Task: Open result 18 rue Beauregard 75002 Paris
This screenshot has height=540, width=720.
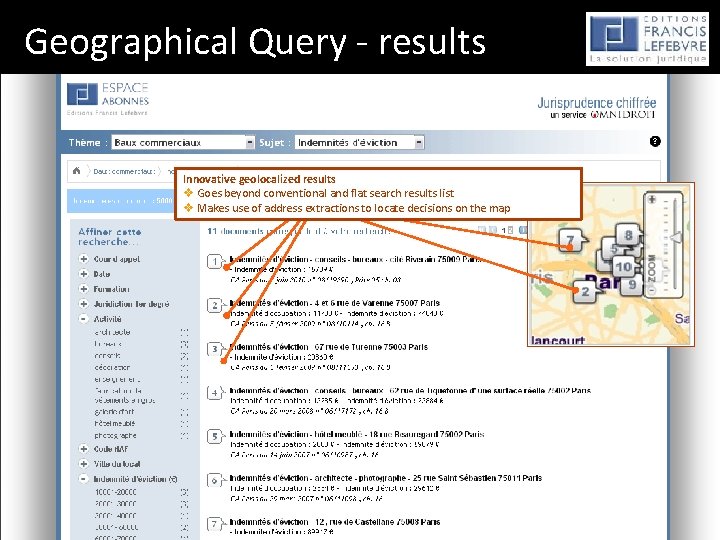Action: pos(357,434)
